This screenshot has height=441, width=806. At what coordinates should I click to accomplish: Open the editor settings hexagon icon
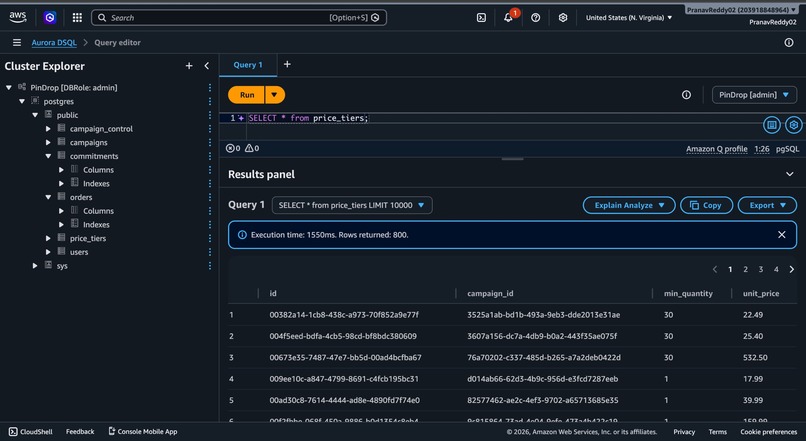point(794,124)
